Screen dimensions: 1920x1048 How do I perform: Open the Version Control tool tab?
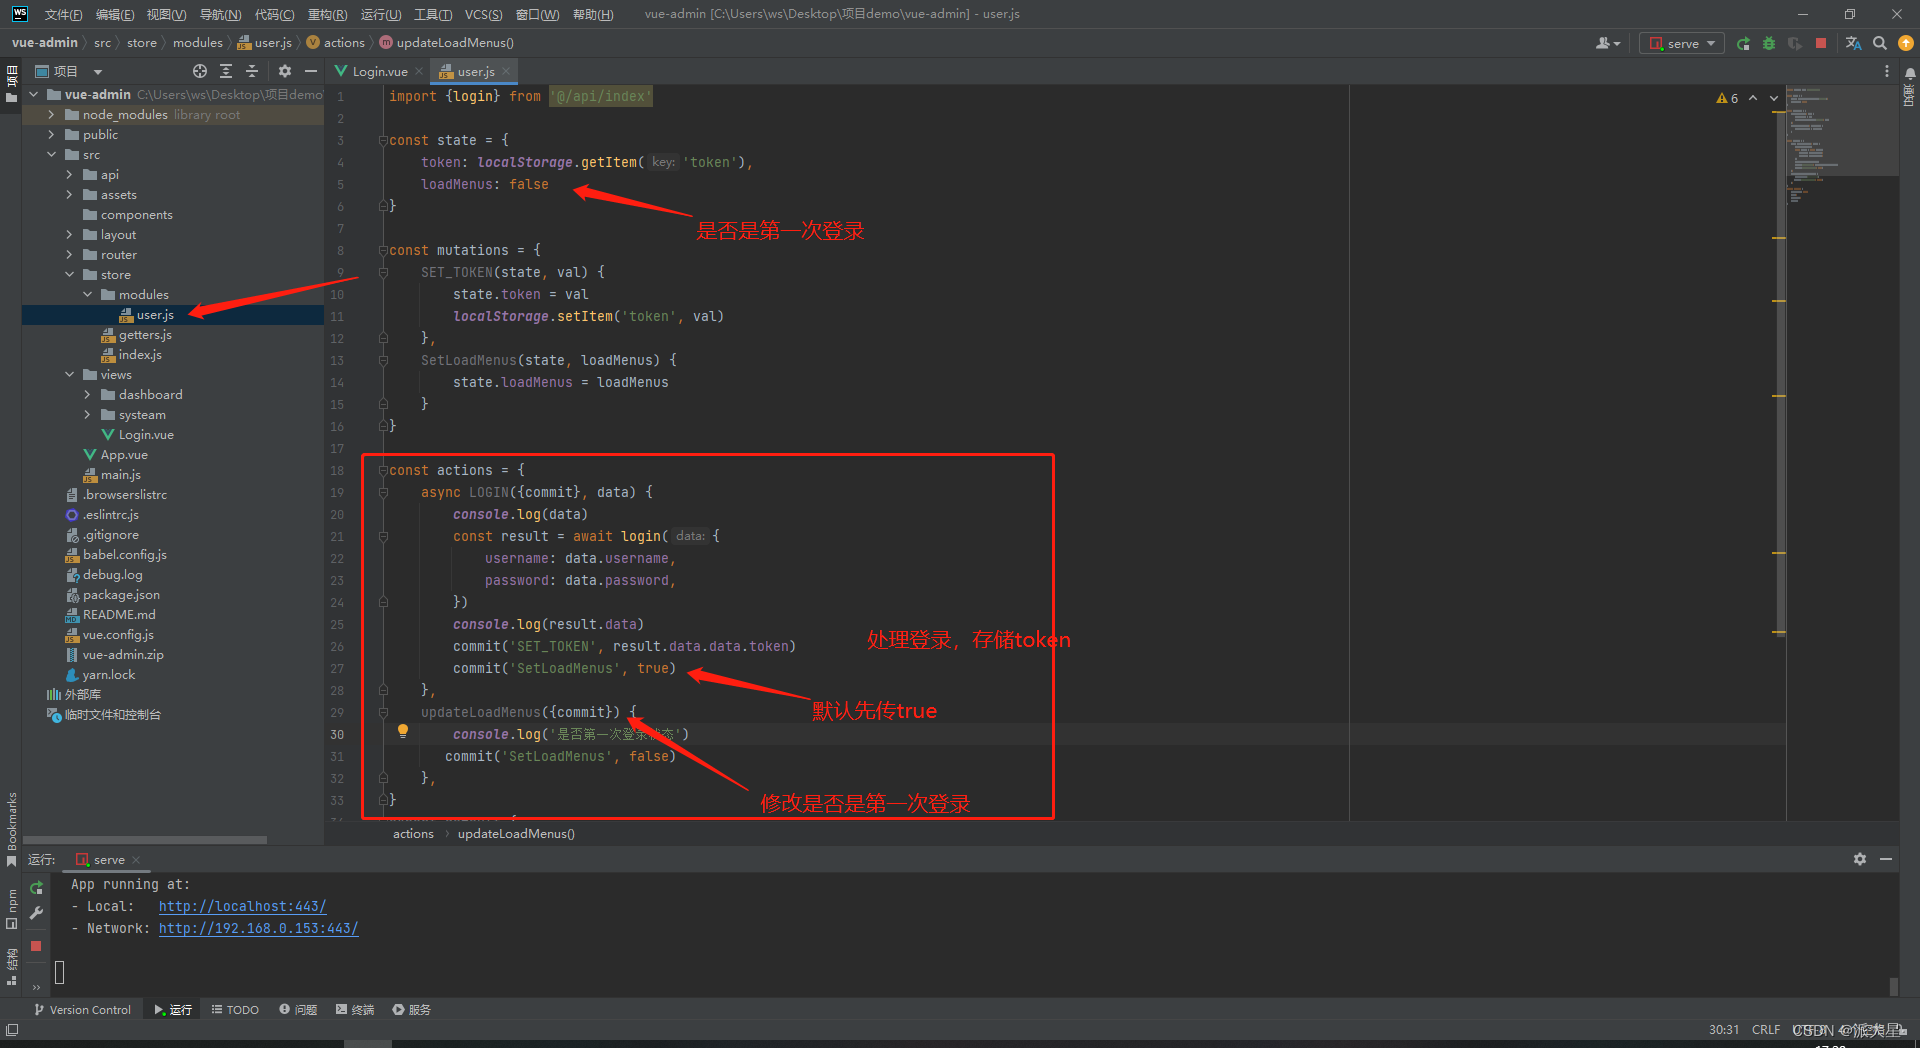(x=83, y=1010)
